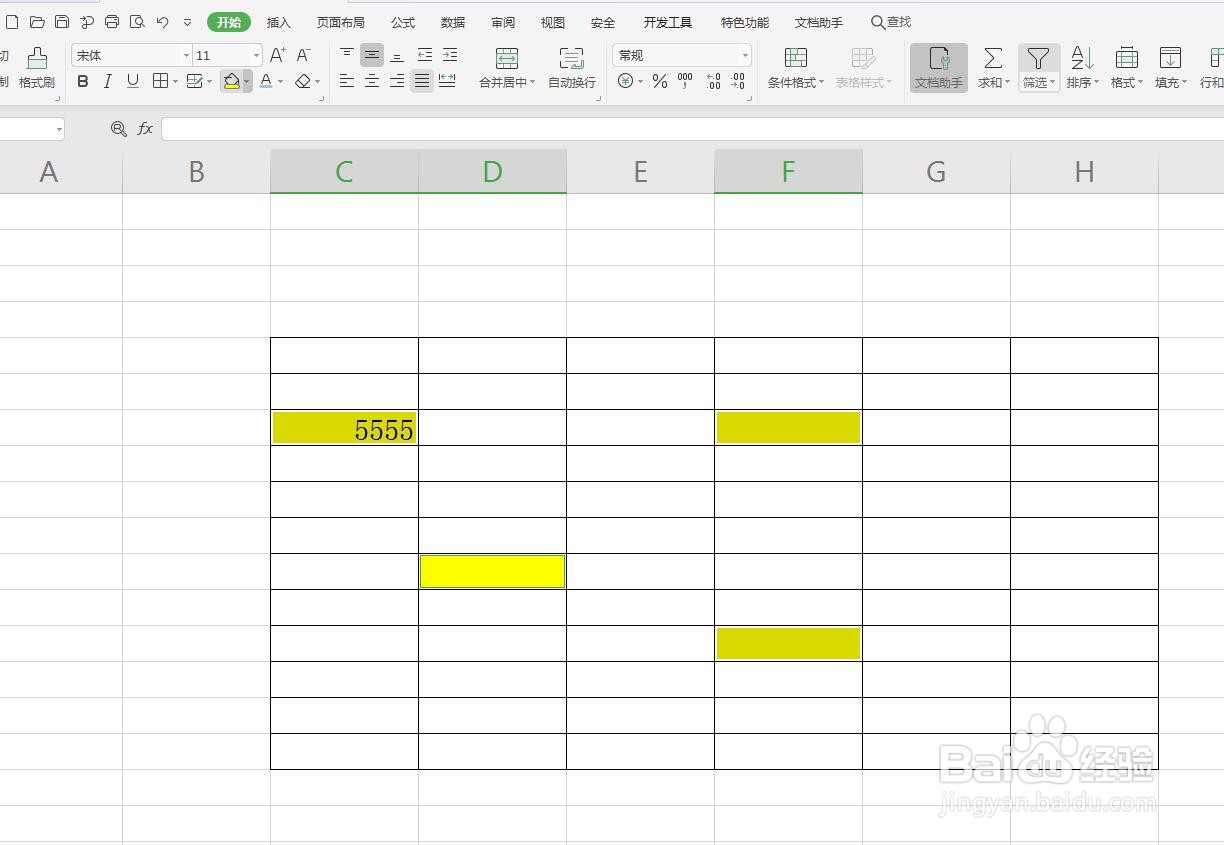Image resolution: width=1224 pixels, height=845 pixels.
Task: Create a new blank document icon
Action: click(x=12, y=22)
